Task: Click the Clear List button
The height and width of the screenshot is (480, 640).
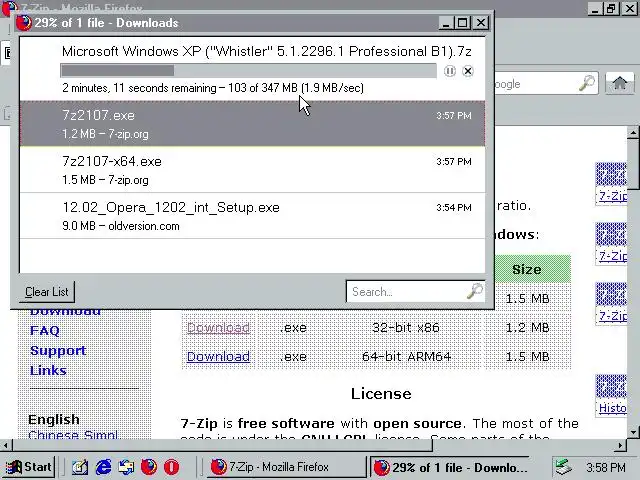Action: (47, 292)
